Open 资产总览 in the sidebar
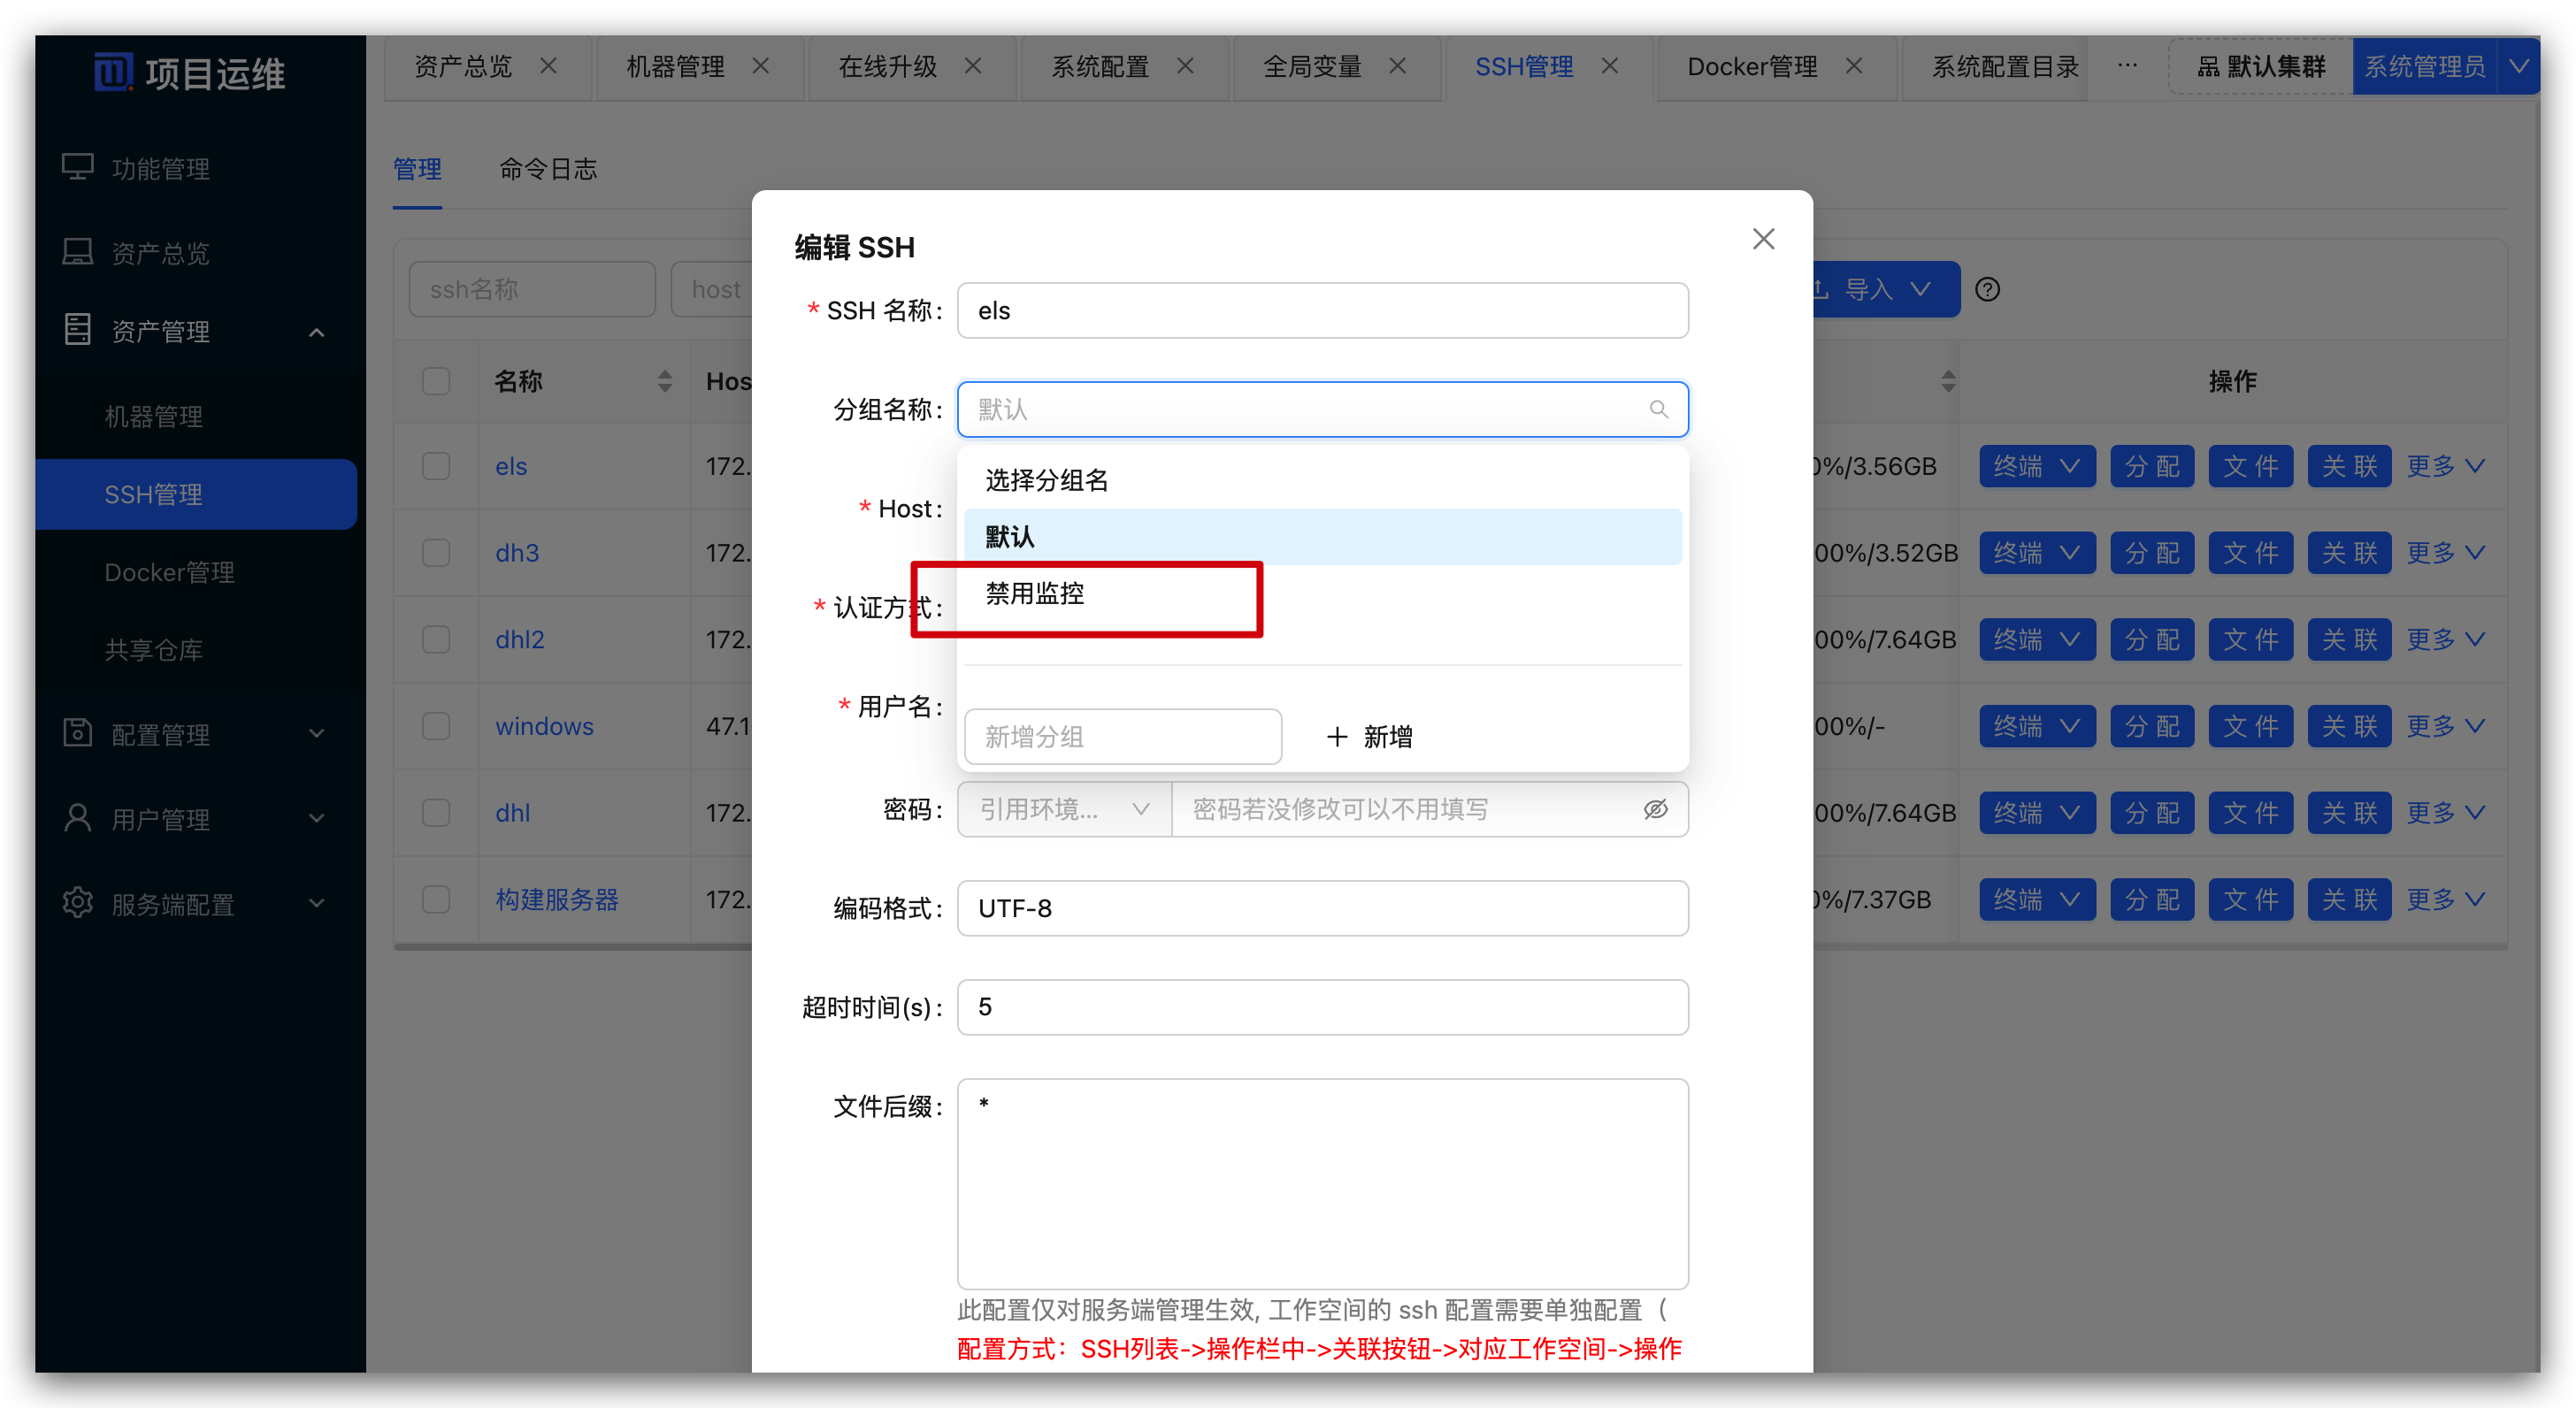Screen dimensions: 2576x1408 tap(160, 252)
